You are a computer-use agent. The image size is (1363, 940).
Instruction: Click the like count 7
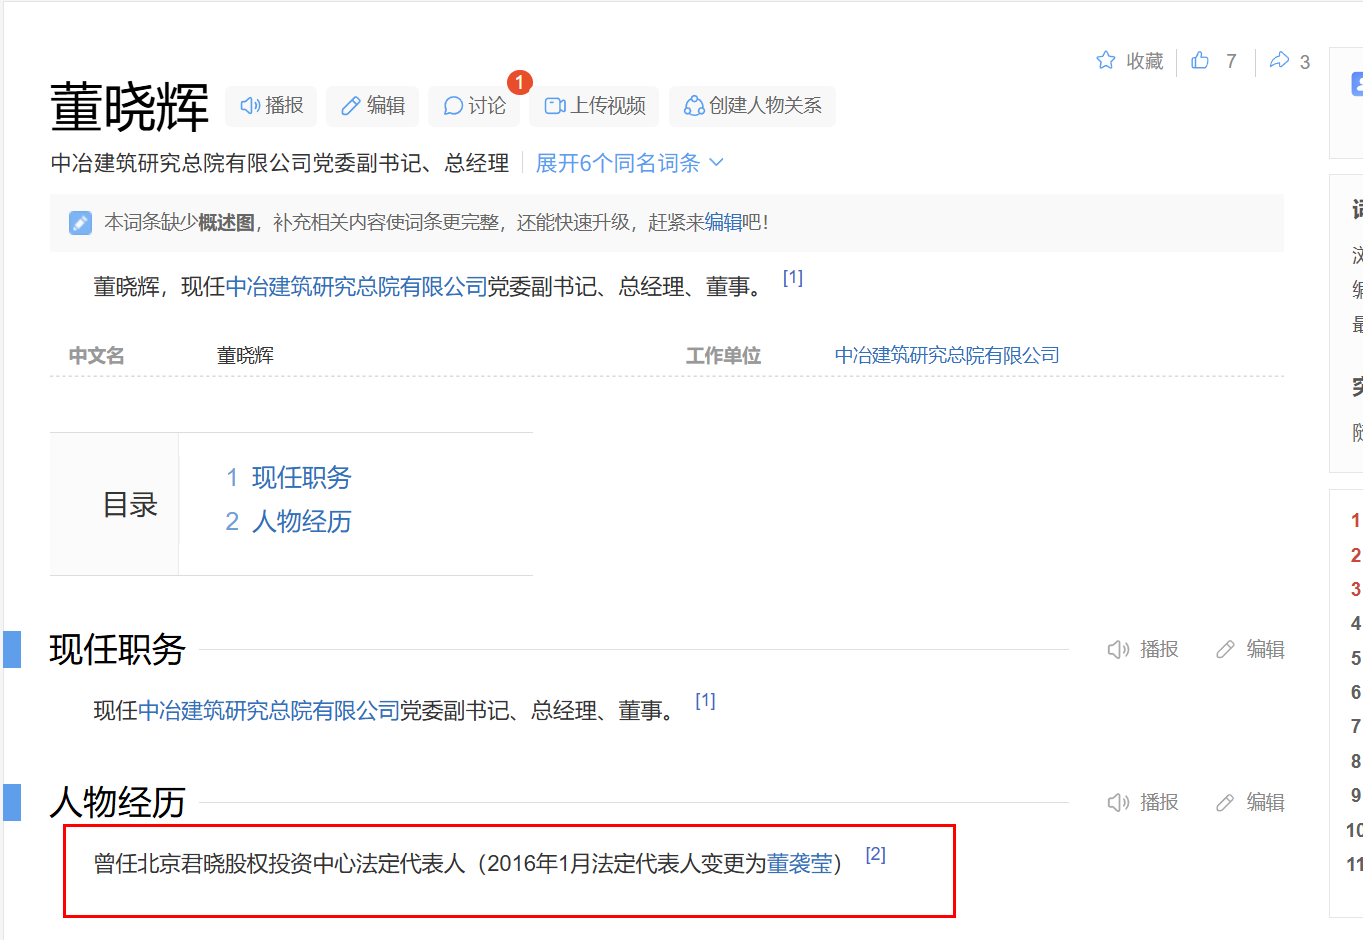point(1231,62)
